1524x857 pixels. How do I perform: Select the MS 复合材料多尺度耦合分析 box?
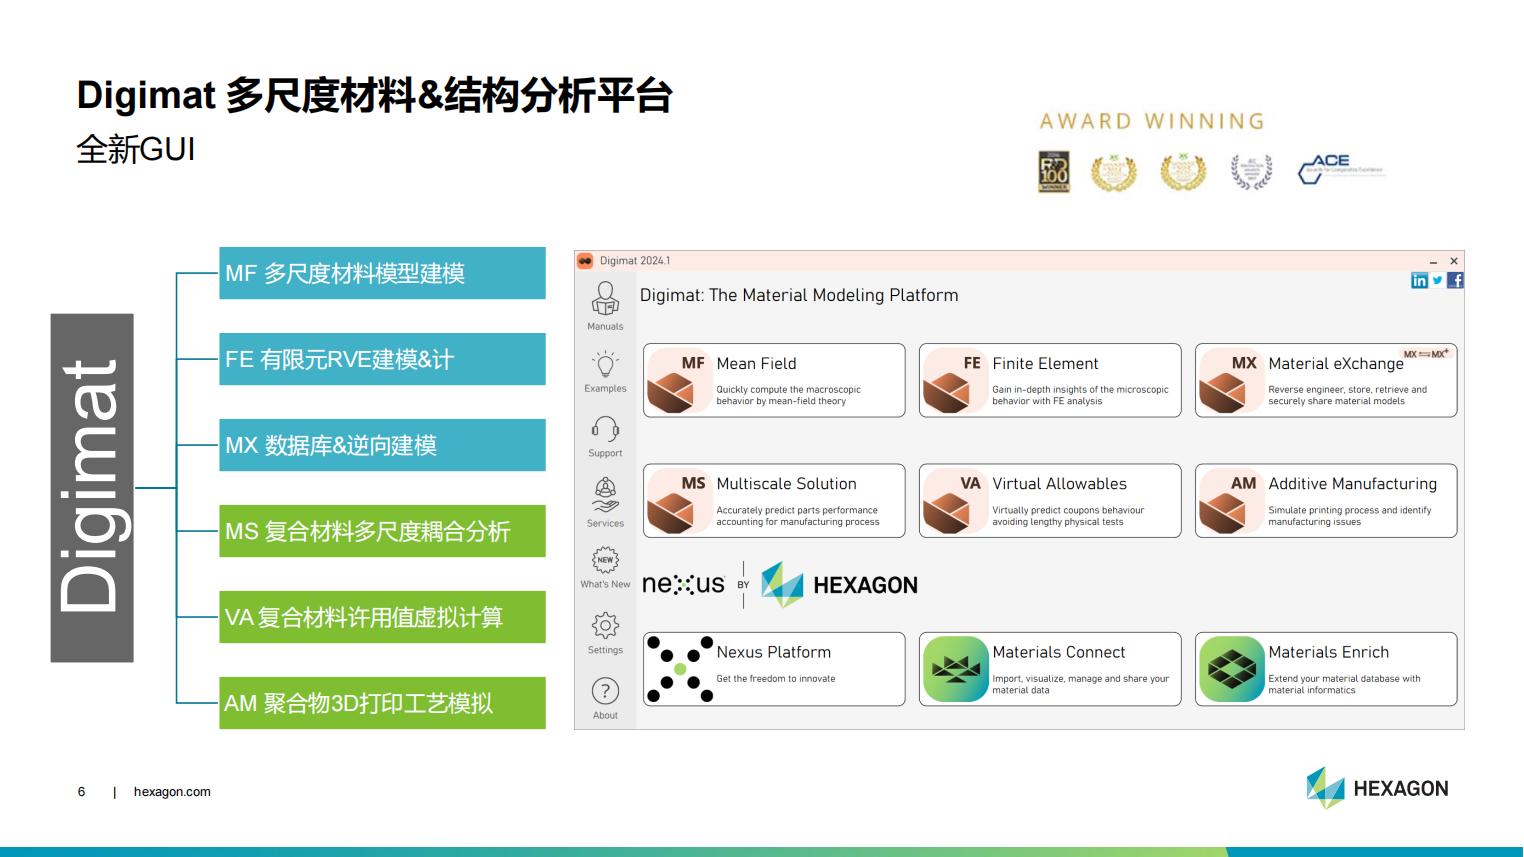(382, 531)
